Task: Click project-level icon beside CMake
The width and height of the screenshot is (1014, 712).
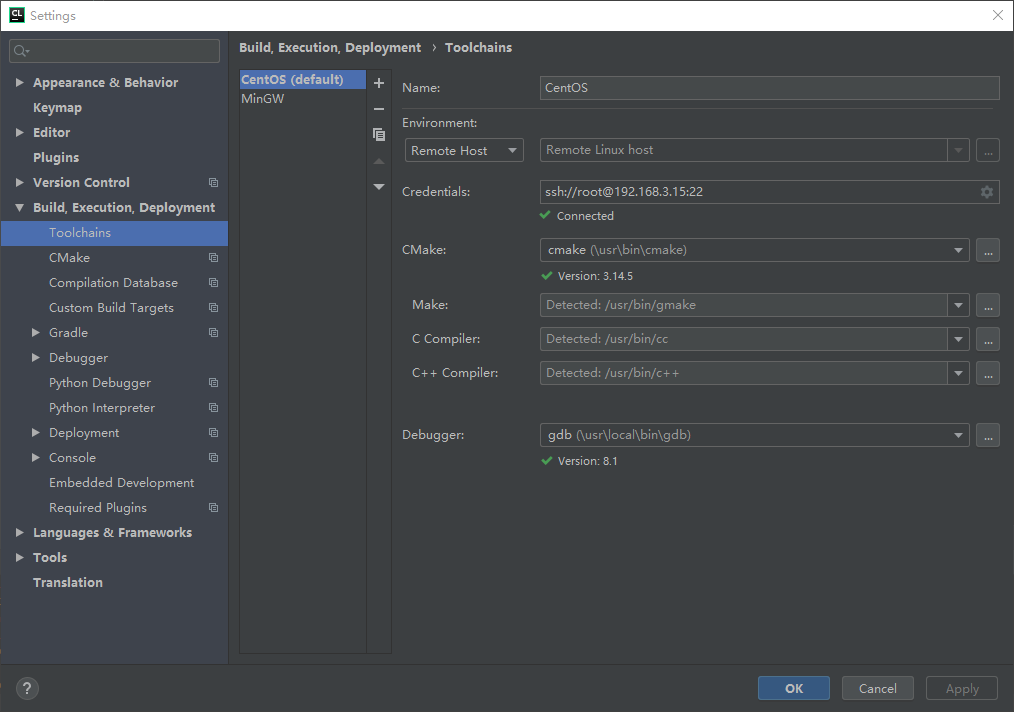Action: pyautogui.click(x=213, y=257)
